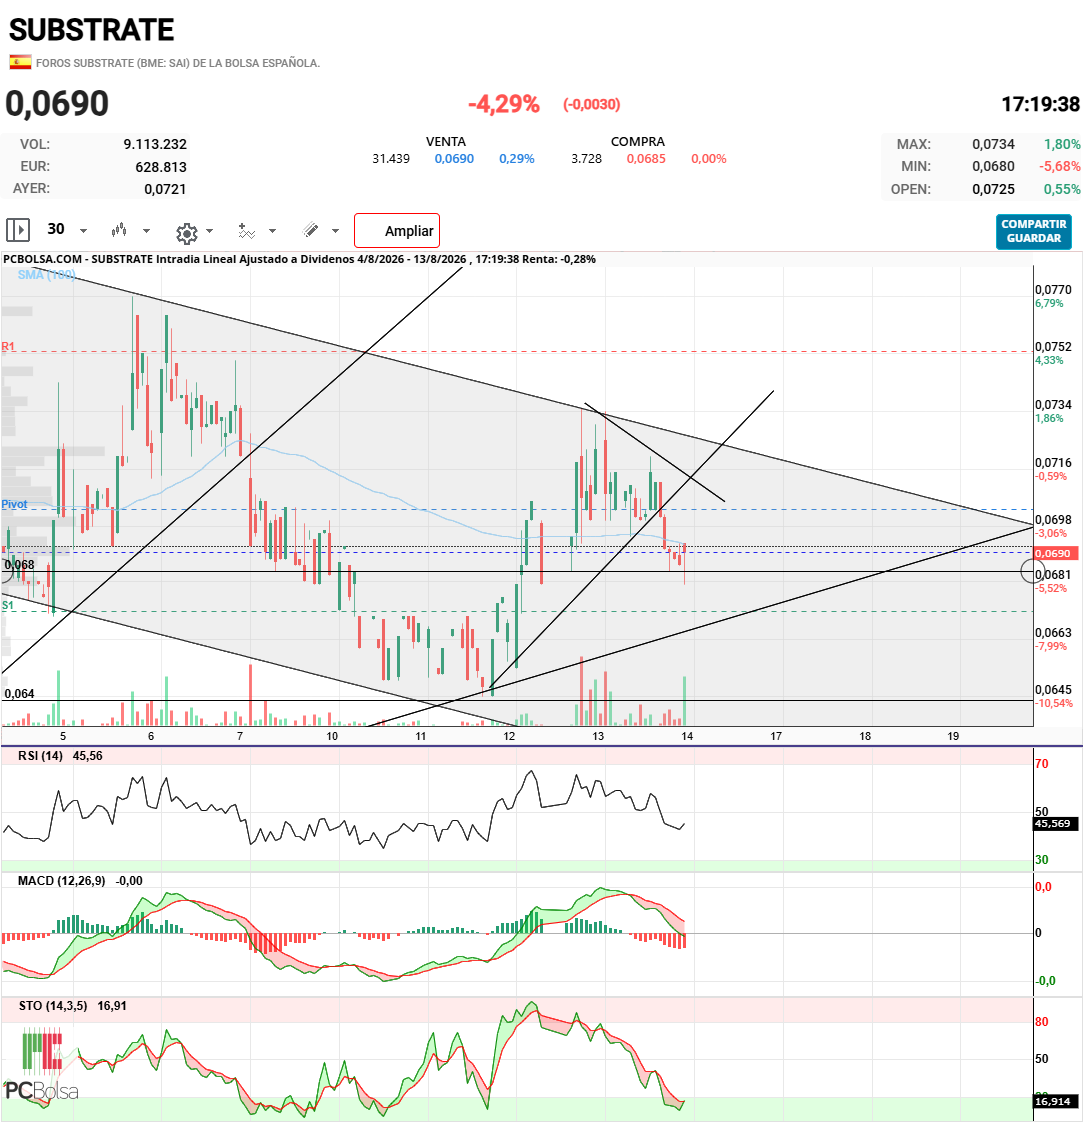The image size is (1086, 1122).
Task: Click the VENTA volume 31.439
Action: click(x=391, y=159)
